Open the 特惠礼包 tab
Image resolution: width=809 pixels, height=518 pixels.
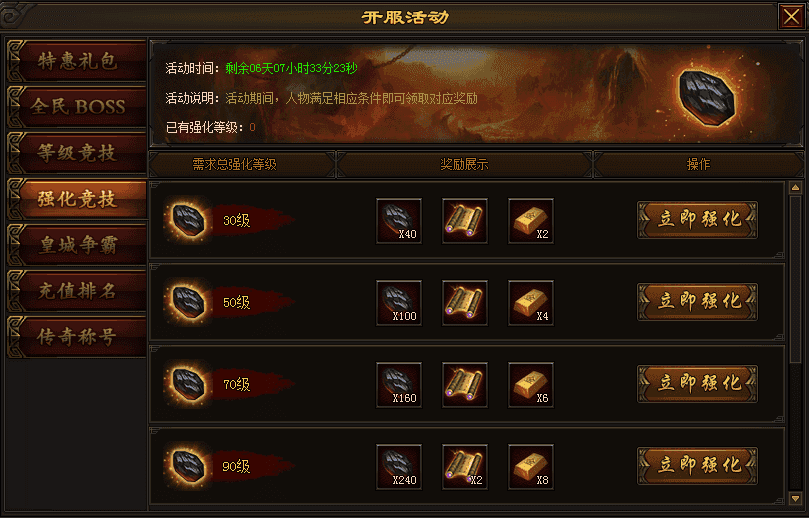click(77, 61)
